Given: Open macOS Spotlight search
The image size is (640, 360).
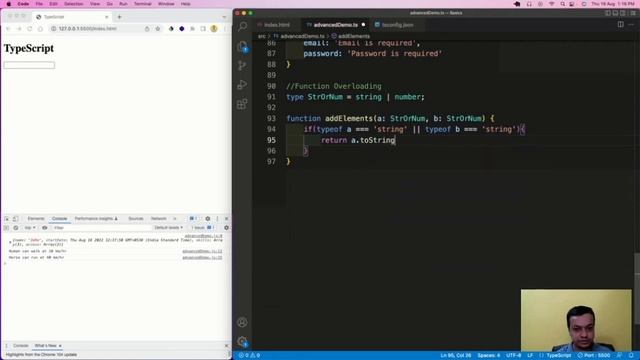Looking at the screenshot, I should click(562, 4).
